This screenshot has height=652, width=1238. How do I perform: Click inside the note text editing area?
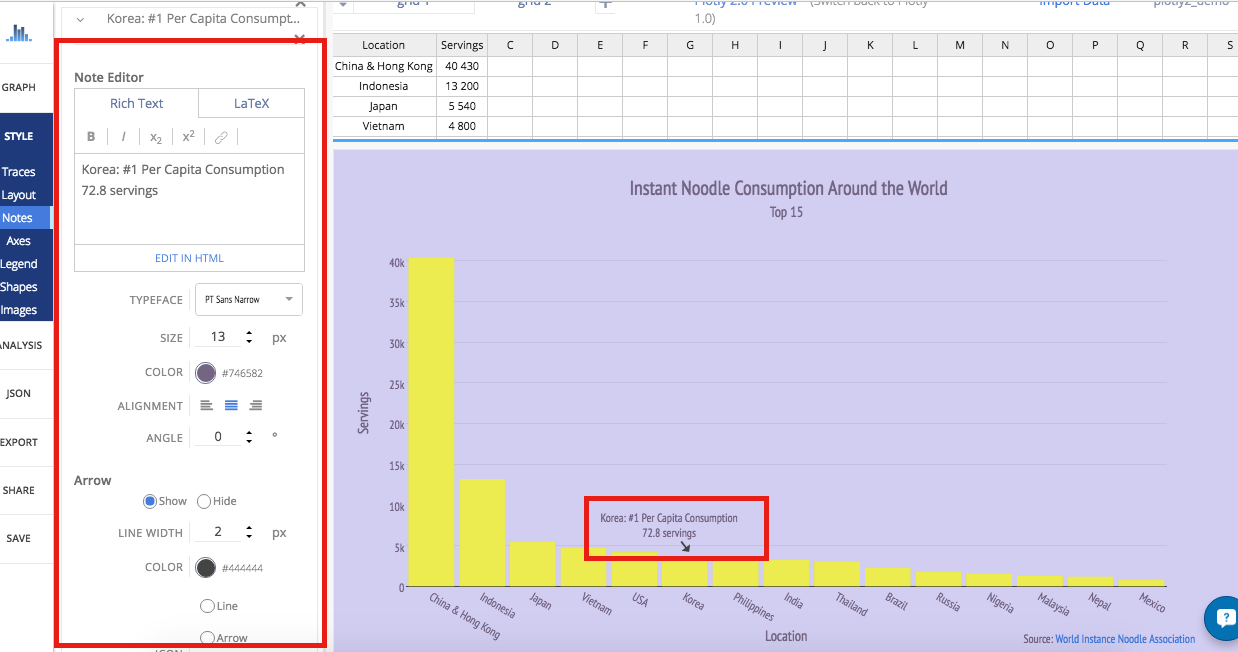click(189, 199)
